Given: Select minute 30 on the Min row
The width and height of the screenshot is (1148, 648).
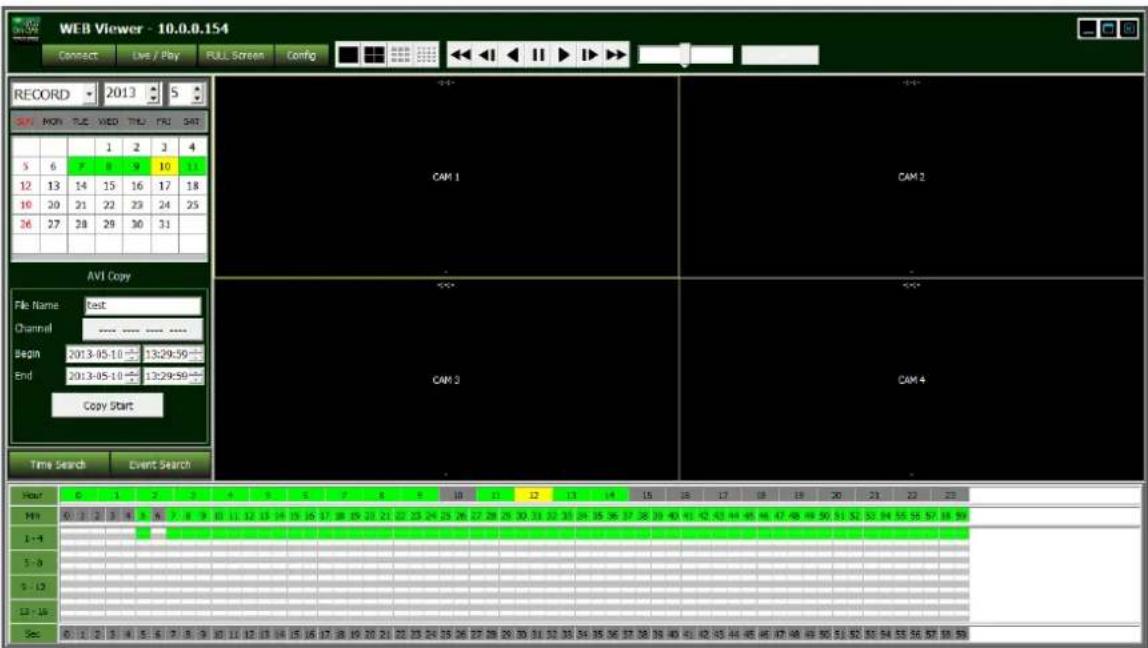Looking at the screenshot, I should point(521,516).
